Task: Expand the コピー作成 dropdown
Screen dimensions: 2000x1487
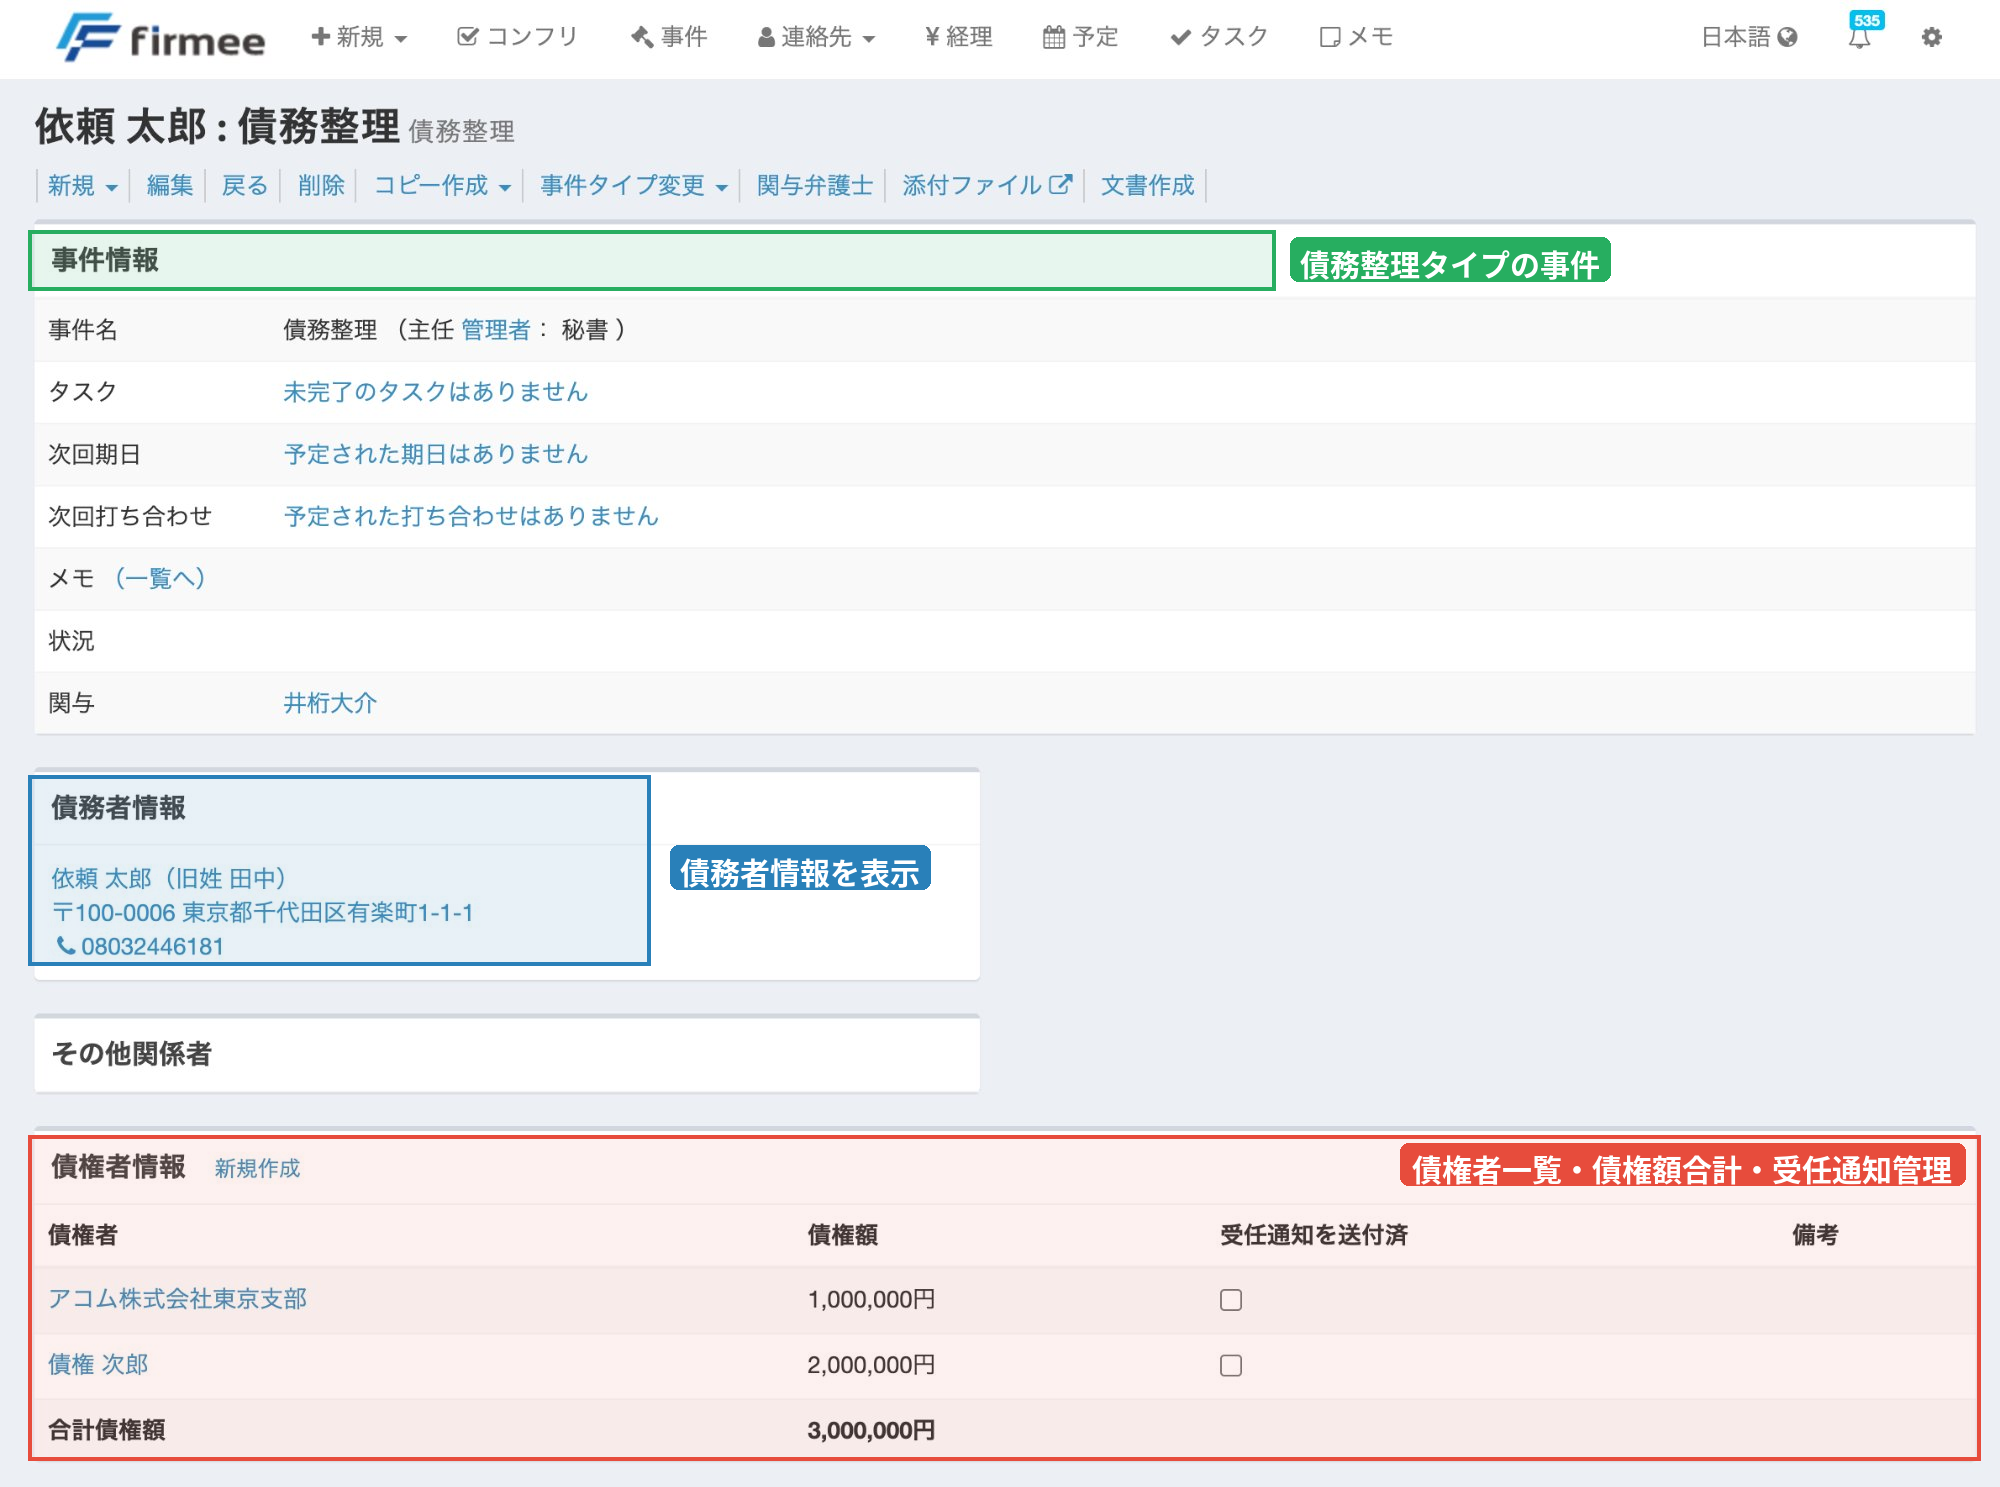Action: [442, 185]
